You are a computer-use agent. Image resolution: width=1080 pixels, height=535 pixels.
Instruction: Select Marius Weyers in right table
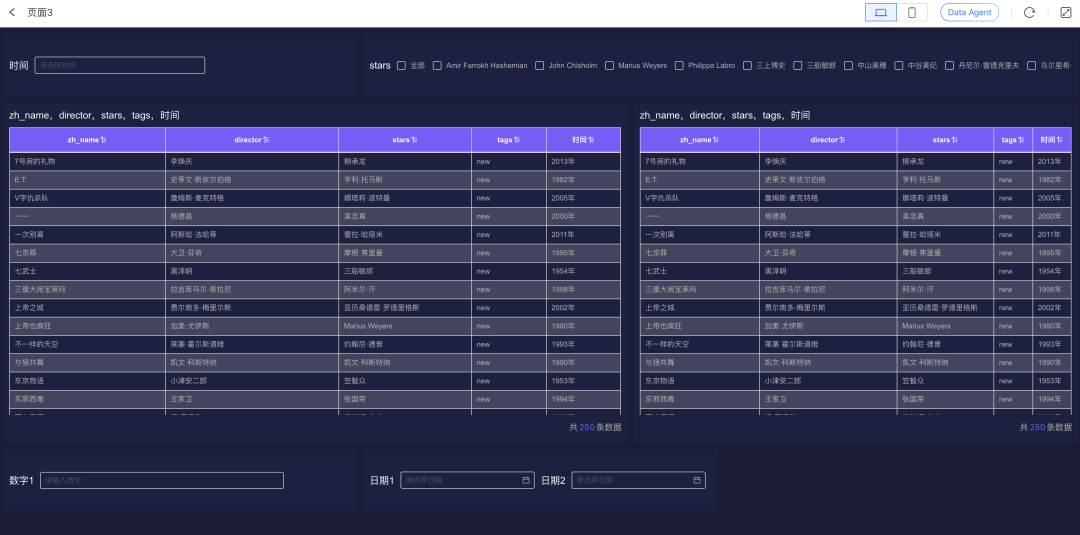pyautogui.click(x=926, y=326)
